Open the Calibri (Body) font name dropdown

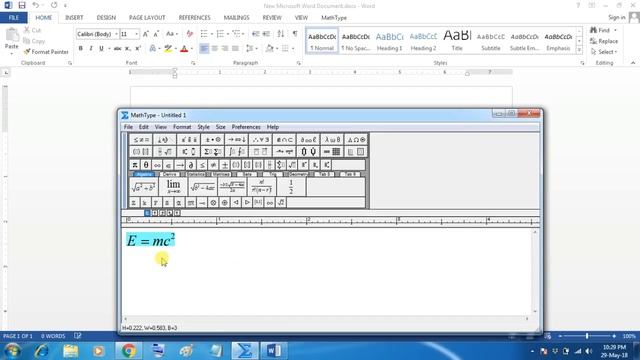116,34
